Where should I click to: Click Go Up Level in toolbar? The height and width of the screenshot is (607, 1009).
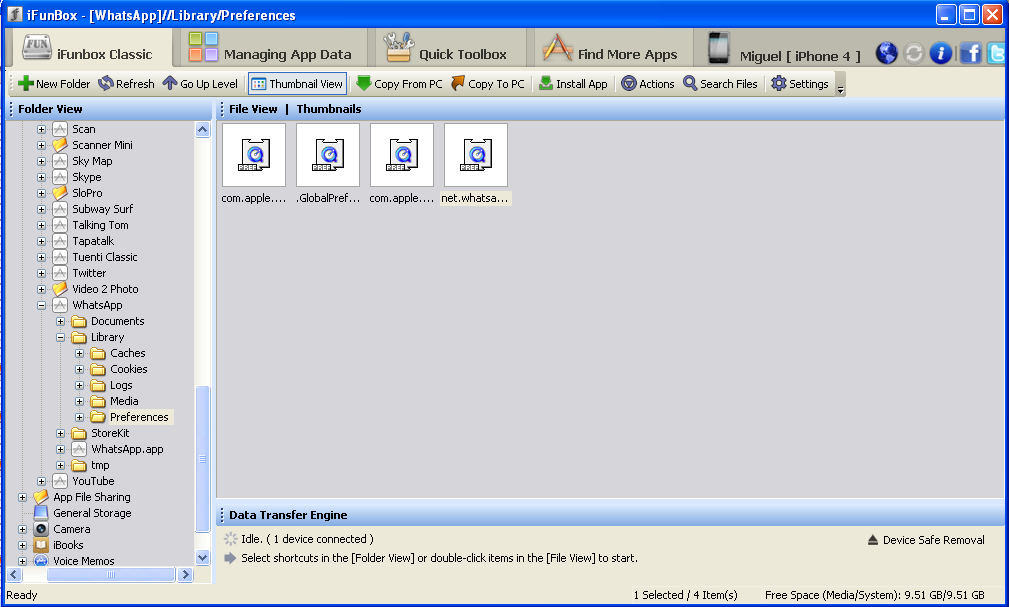coord(200,84)
